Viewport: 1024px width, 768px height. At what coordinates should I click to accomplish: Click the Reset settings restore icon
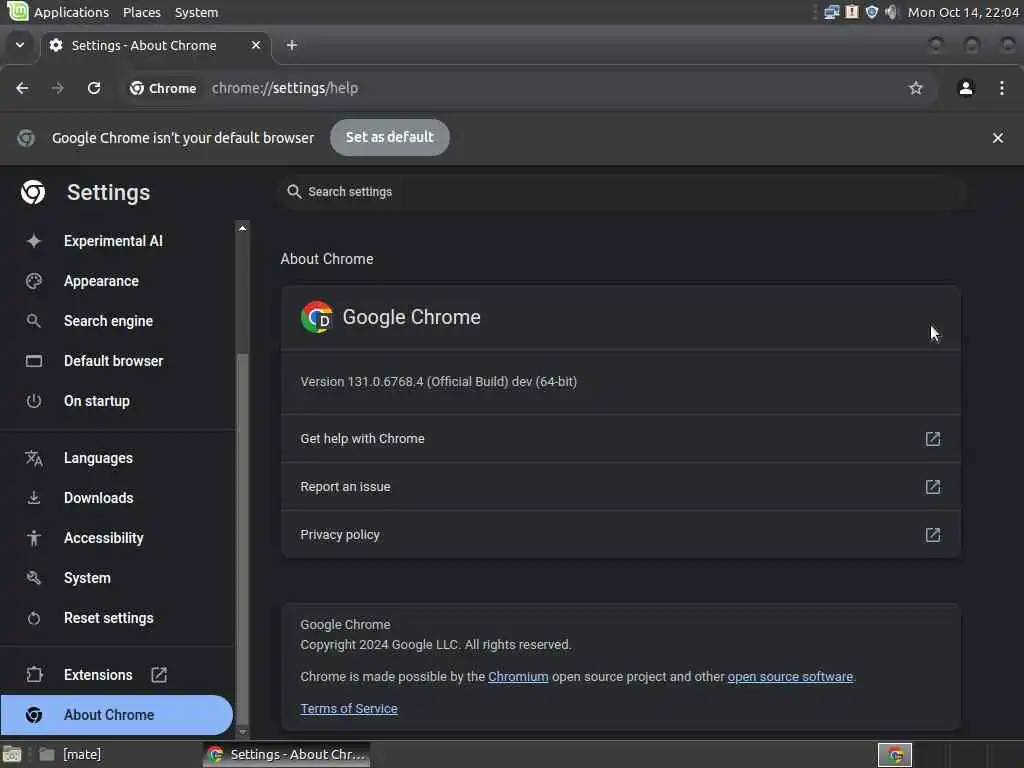coord(34,618)
